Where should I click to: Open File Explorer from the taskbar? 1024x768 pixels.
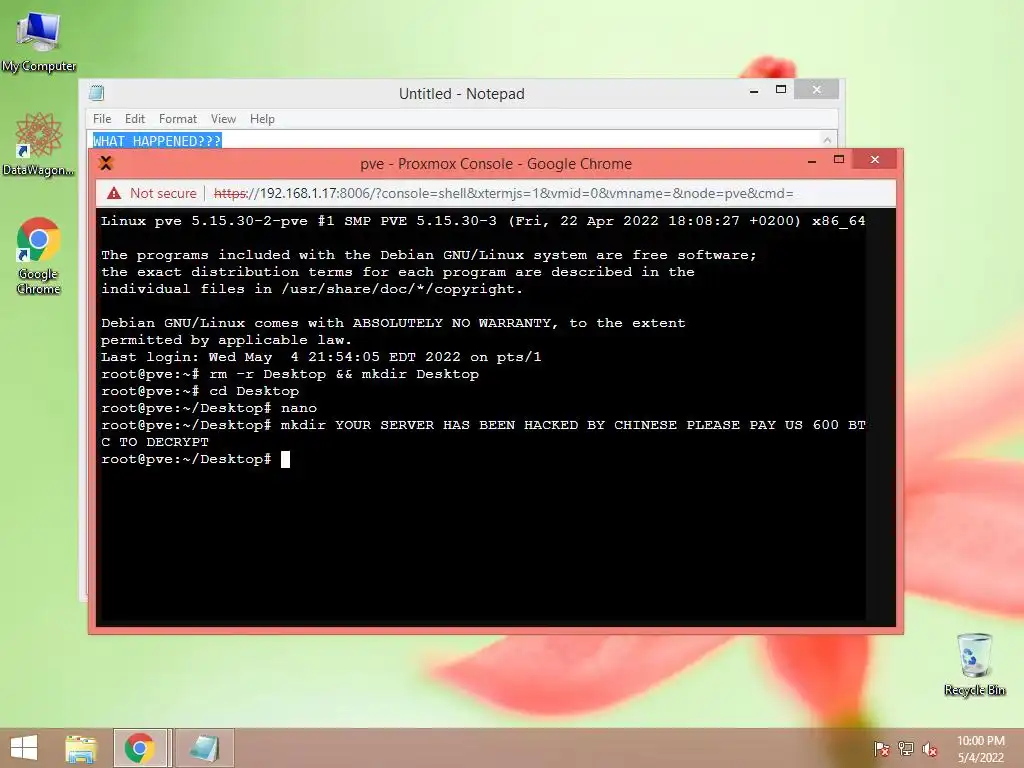tap(81, 748)
